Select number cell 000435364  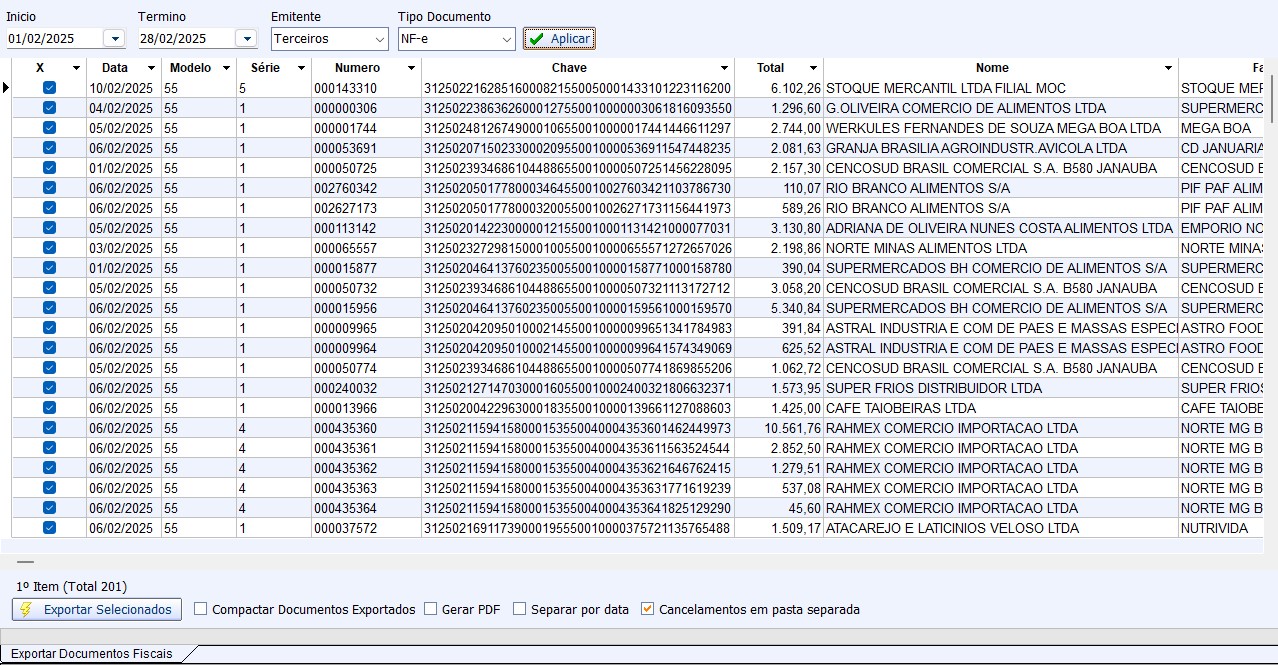coord(366,508)
